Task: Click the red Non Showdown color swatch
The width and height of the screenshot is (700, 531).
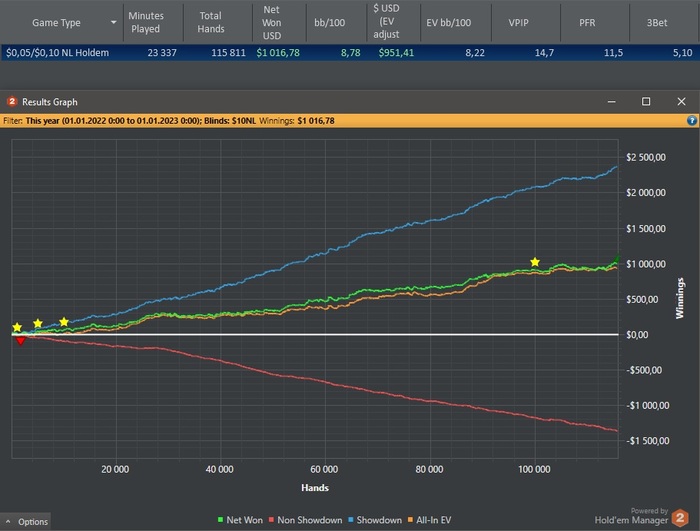Action: (271, 520)
